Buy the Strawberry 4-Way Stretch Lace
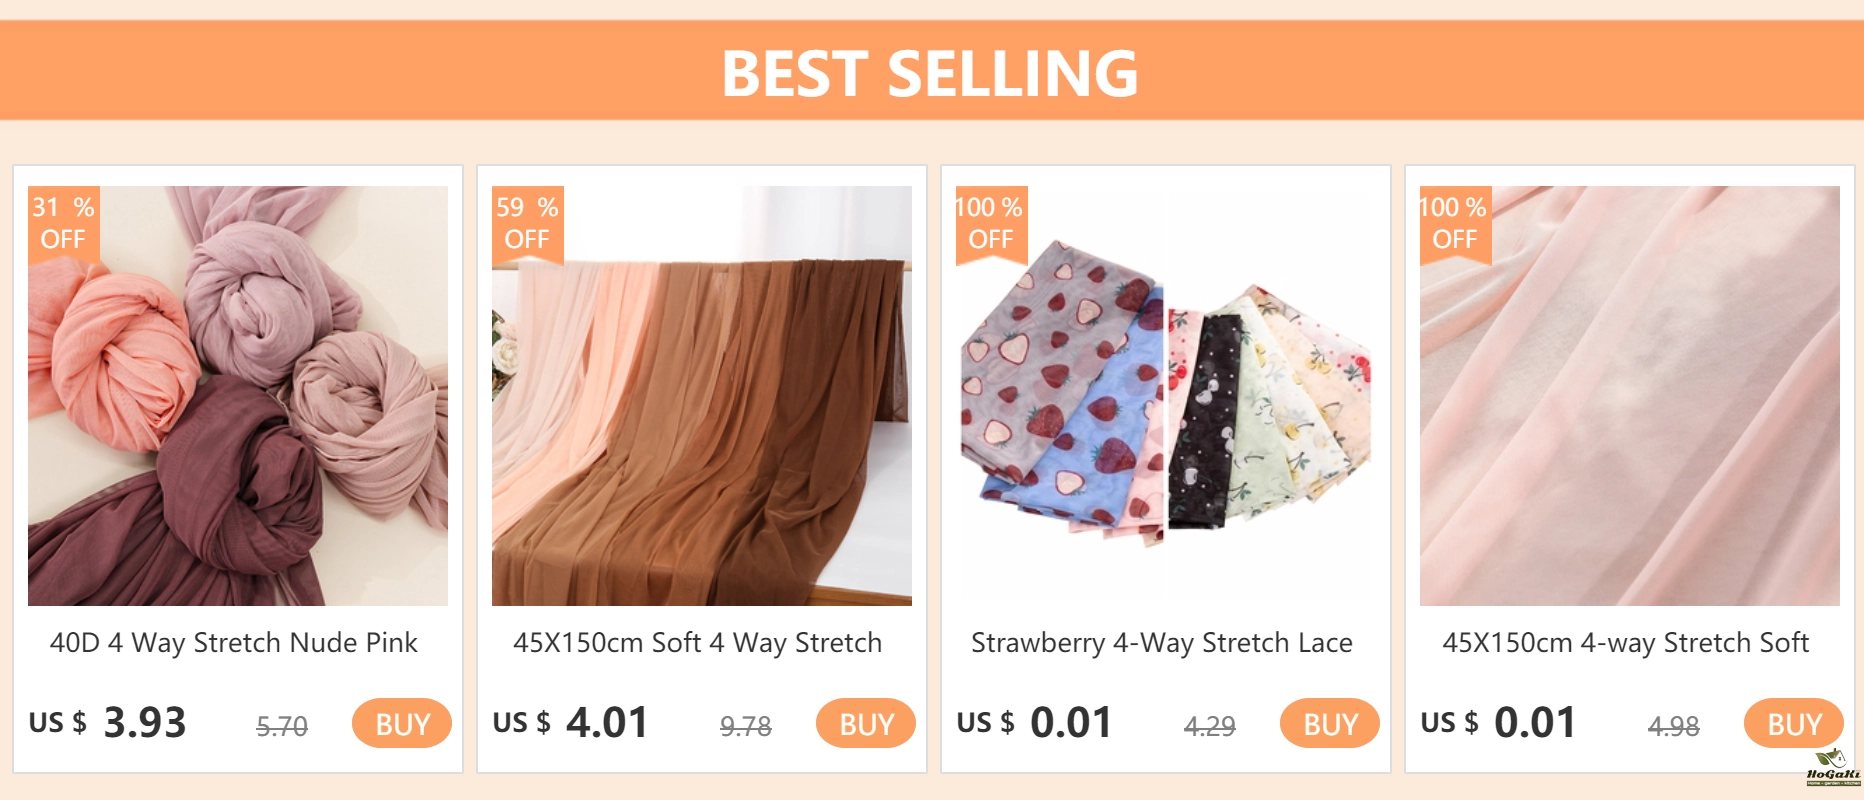Screen dimensions: 1864x800 point(1330,723)
